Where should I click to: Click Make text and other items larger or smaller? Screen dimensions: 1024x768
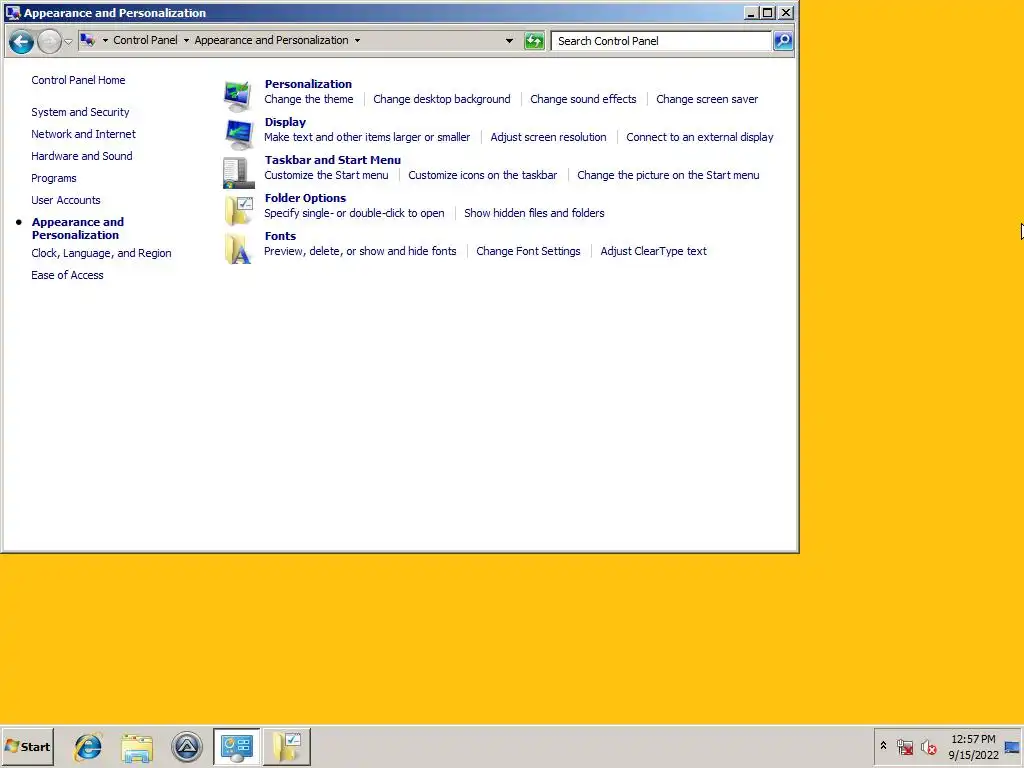(x=367, y=137)
